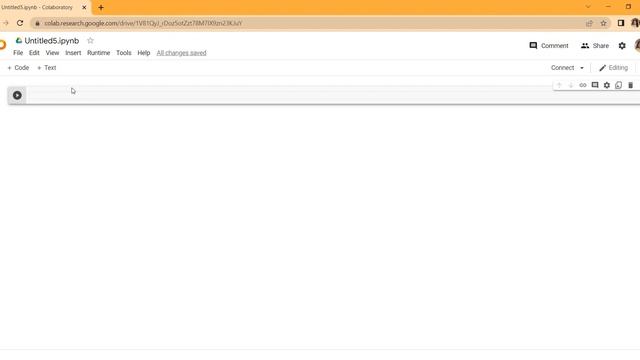The width and height of the screenshot is (640, 360).
Task: Add a new Code cell
Action: coord(18,68)
